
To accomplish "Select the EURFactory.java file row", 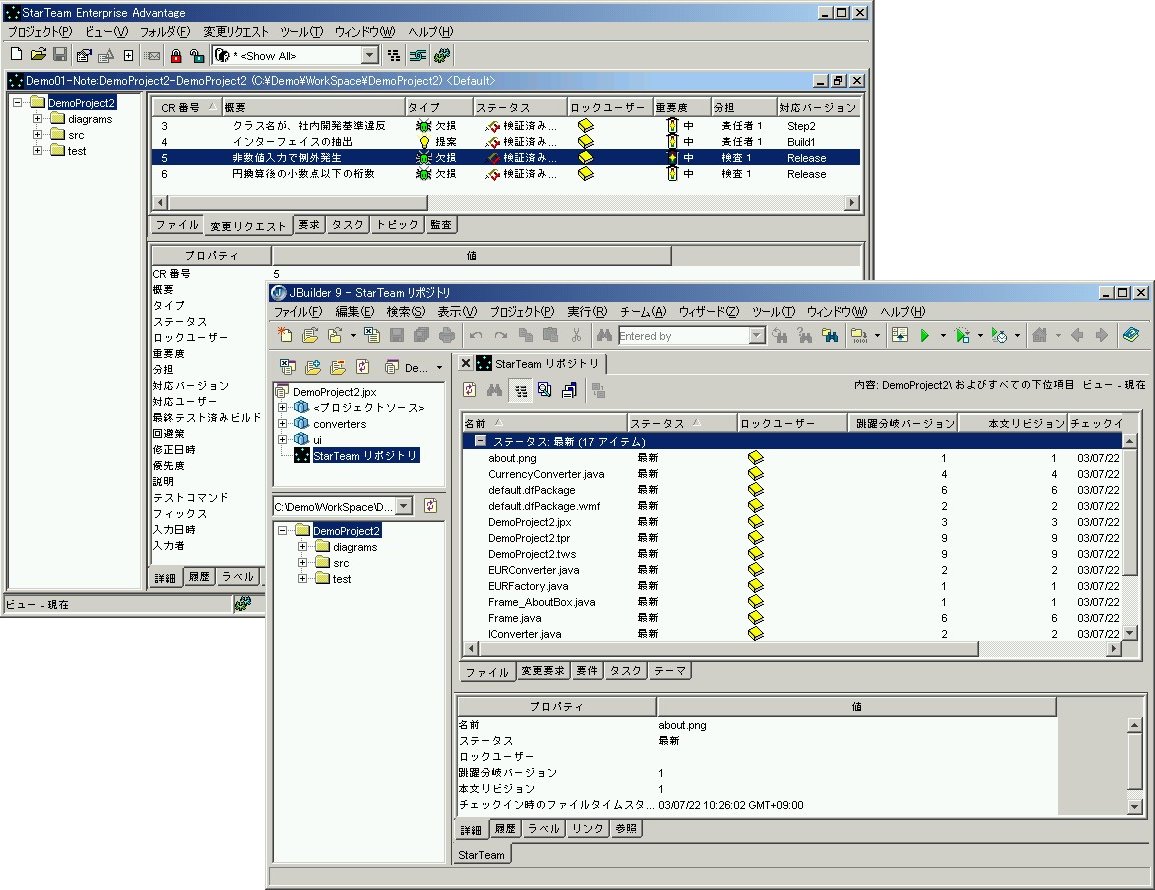I will click(528, 586).
